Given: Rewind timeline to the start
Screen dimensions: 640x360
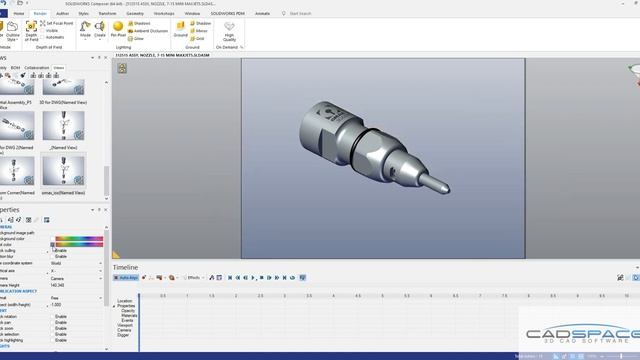Looking at the screenshot, I should (230, 278).
